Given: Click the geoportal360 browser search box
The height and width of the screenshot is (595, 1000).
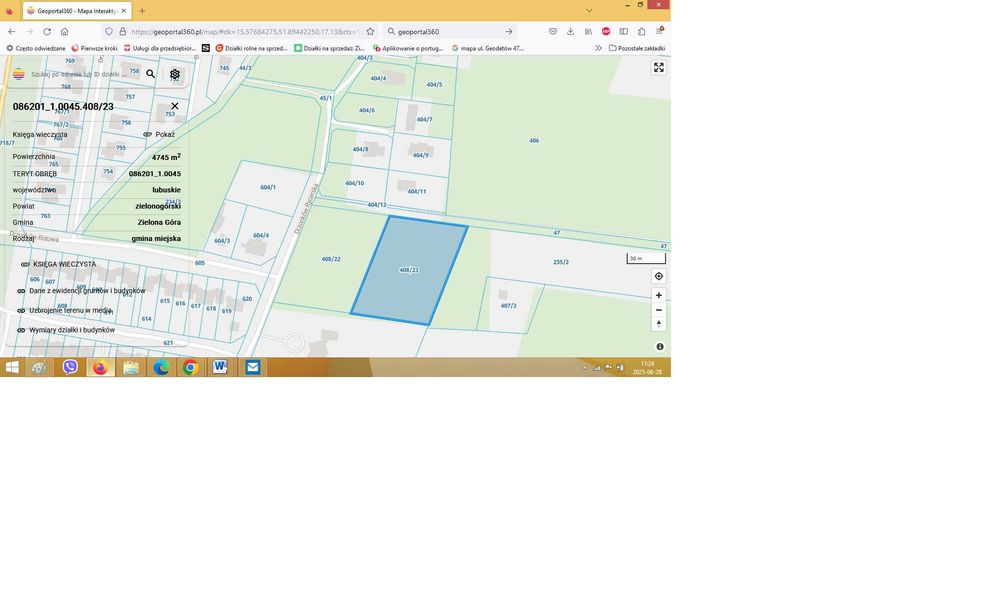Looking at the screenshot, I should pos(450,31).
